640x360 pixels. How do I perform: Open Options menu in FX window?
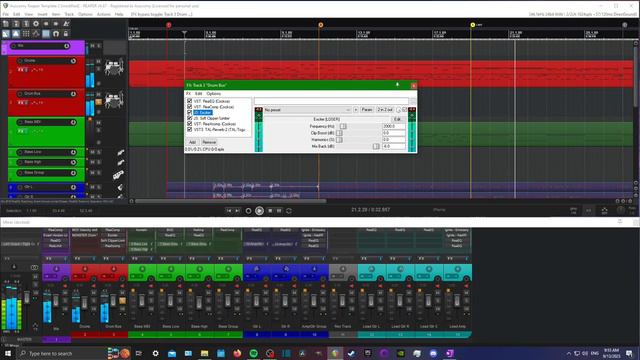(x=213, y=93)
